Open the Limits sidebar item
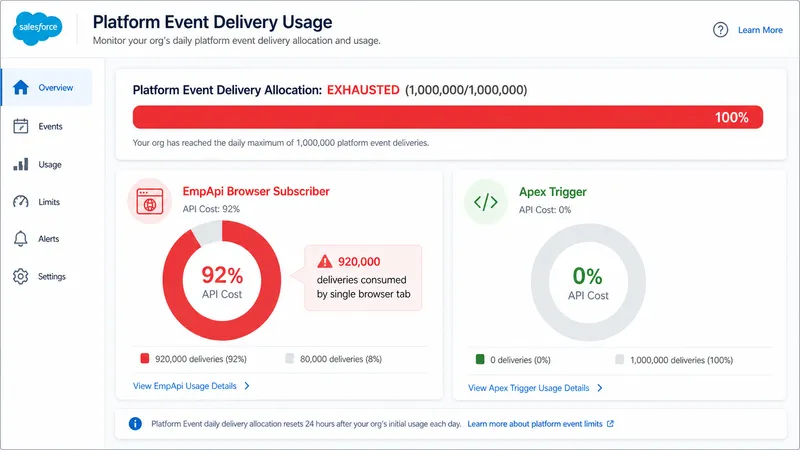The width and height of the screenshot is (800, 450). click(47, 202)
